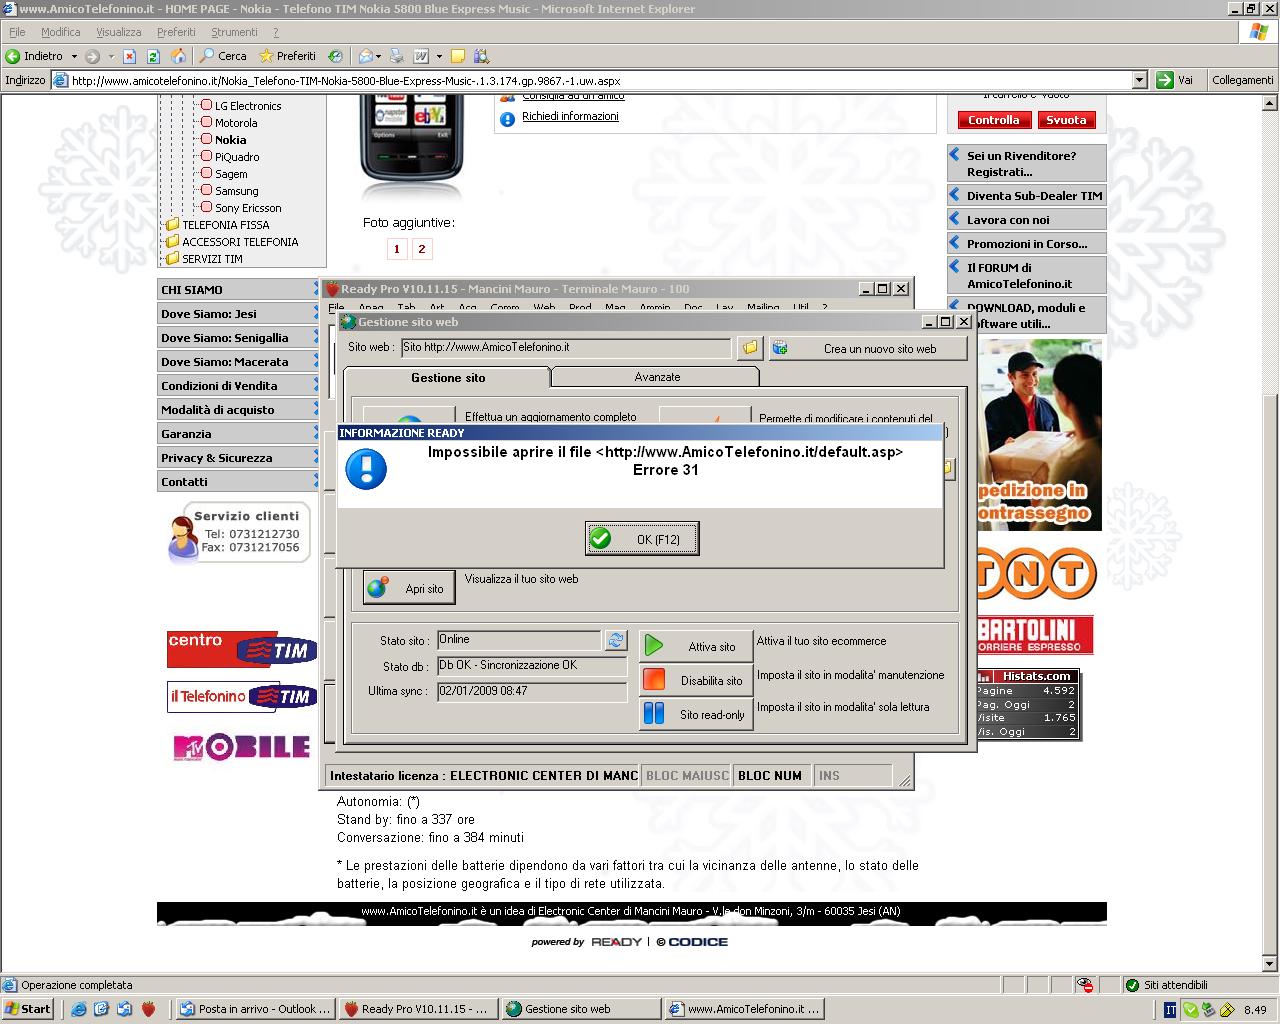Click the Sito web text field
Viewport: 1280px width, 1024px height.
tap(565, 348)
